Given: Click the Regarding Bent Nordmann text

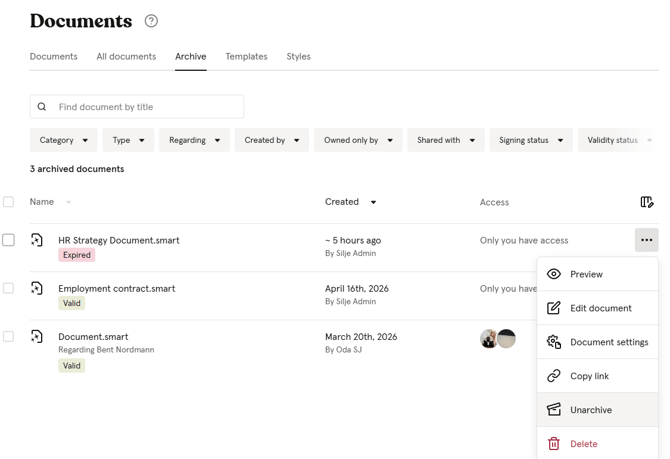Looking at the screenshot, I should (x=106, y=350).
